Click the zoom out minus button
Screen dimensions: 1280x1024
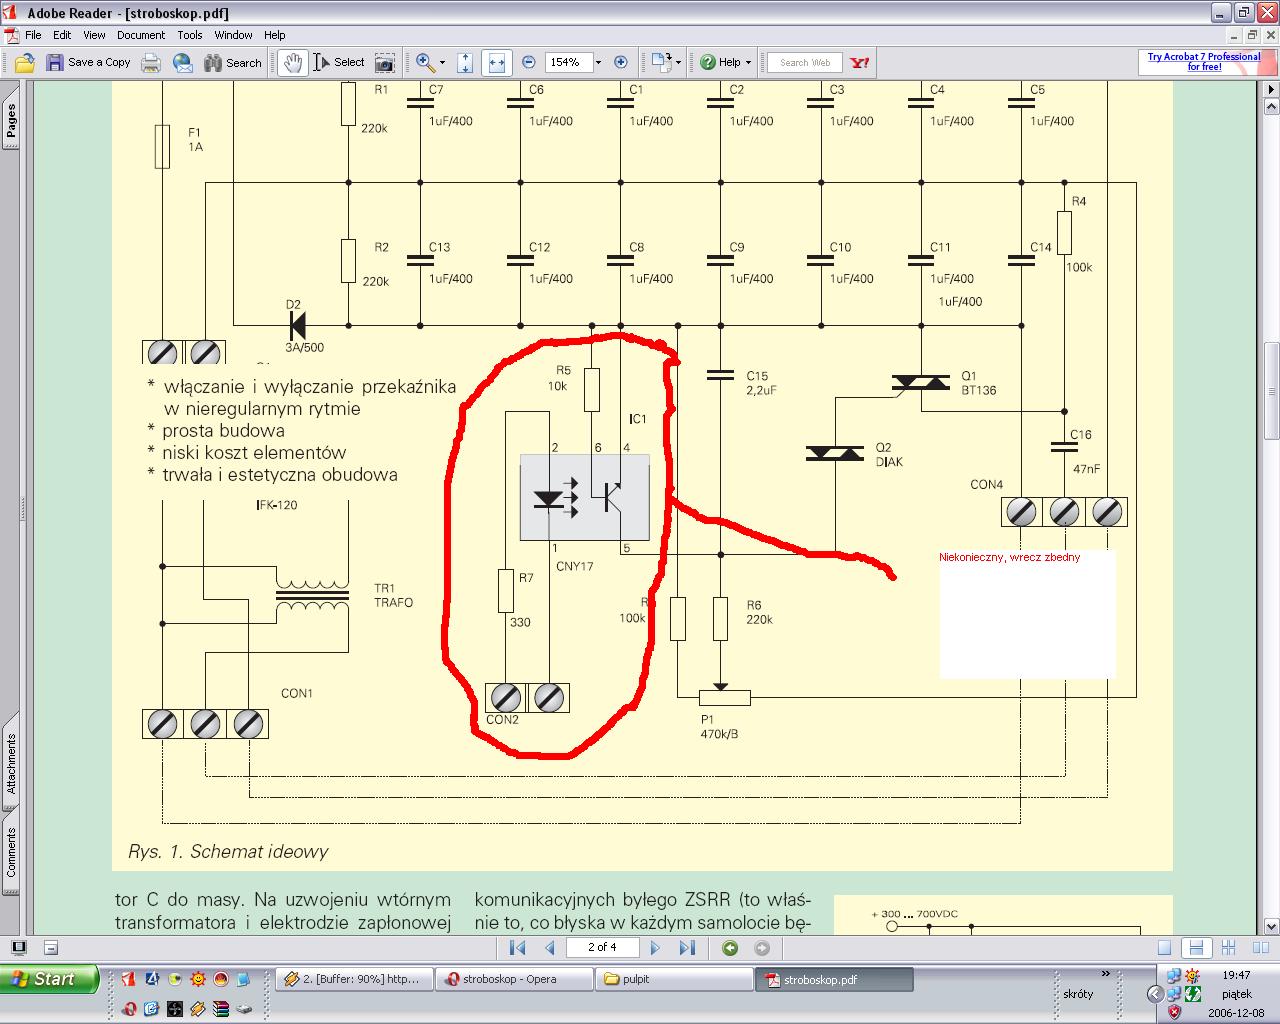coord(529,62)
